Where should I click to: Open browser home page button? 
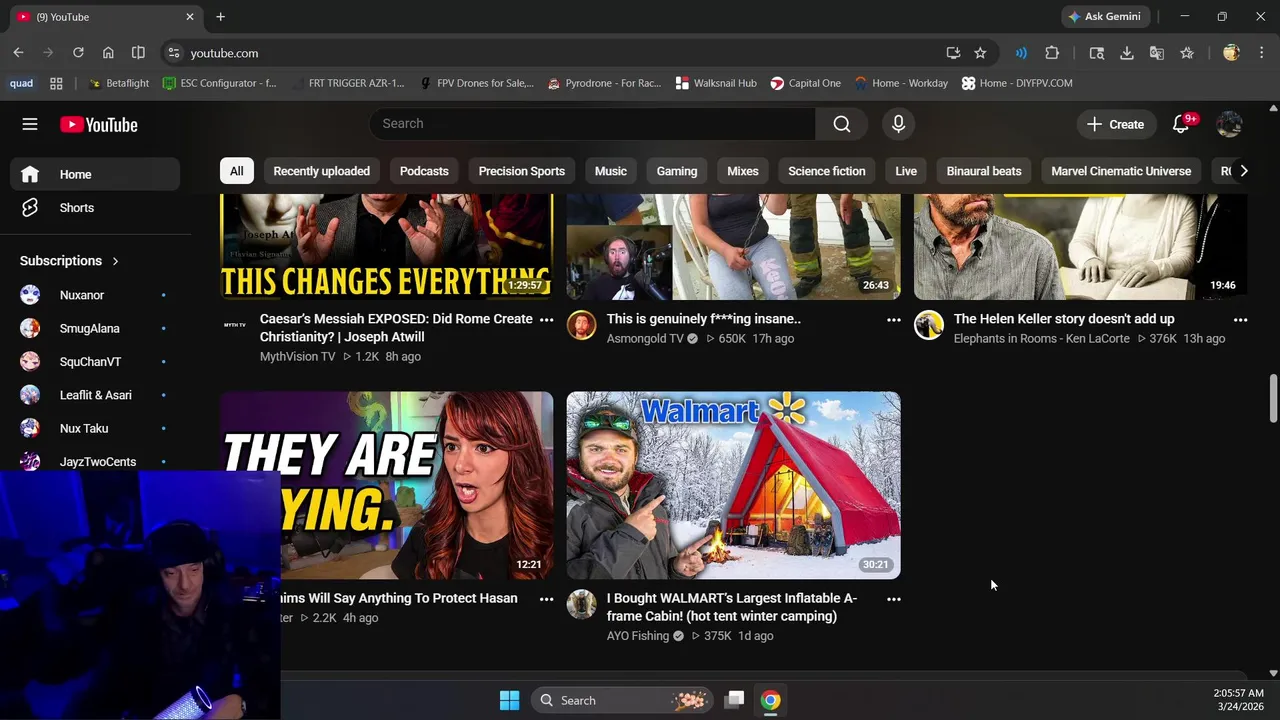[x=108, y=53]
